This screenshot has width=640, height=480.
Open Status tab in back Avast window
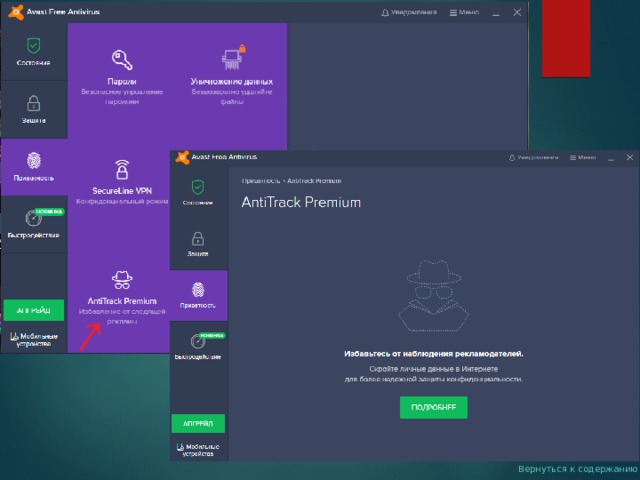[33, 52]
